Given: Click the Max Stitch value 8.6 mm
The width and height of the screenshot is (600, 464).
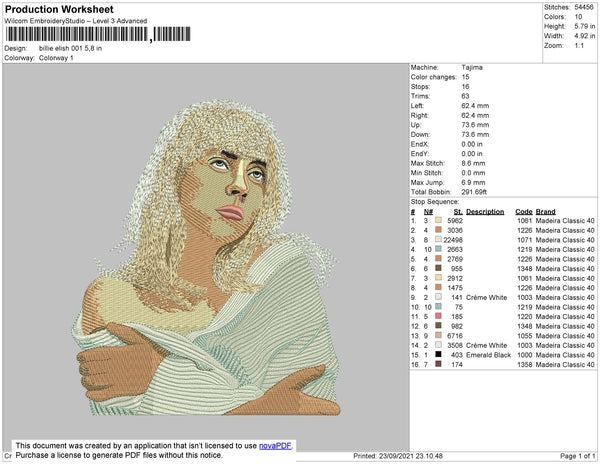Looking at the screenshot, I should (473, 163).
